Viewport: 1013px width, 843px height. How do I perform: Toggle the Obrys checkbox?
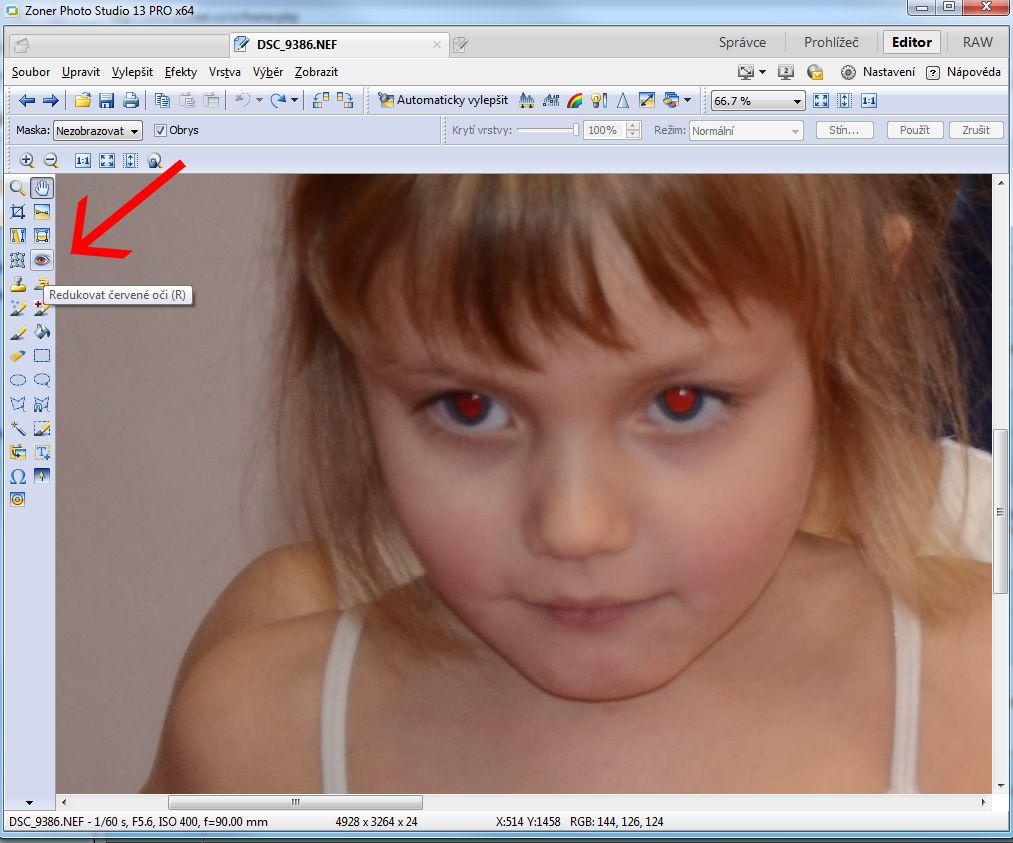[x=160, y=130]
